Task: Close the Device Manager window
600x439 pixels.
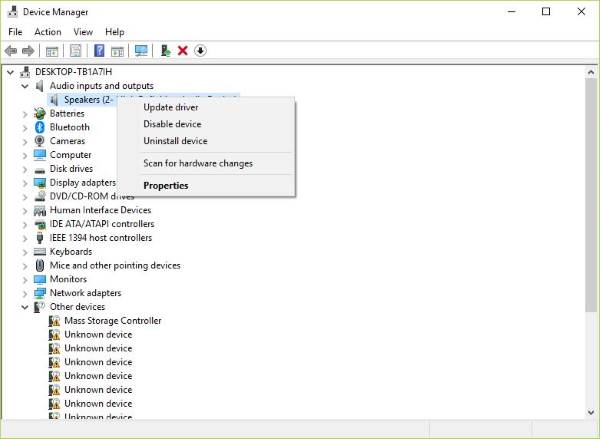Action: point(581,12)
